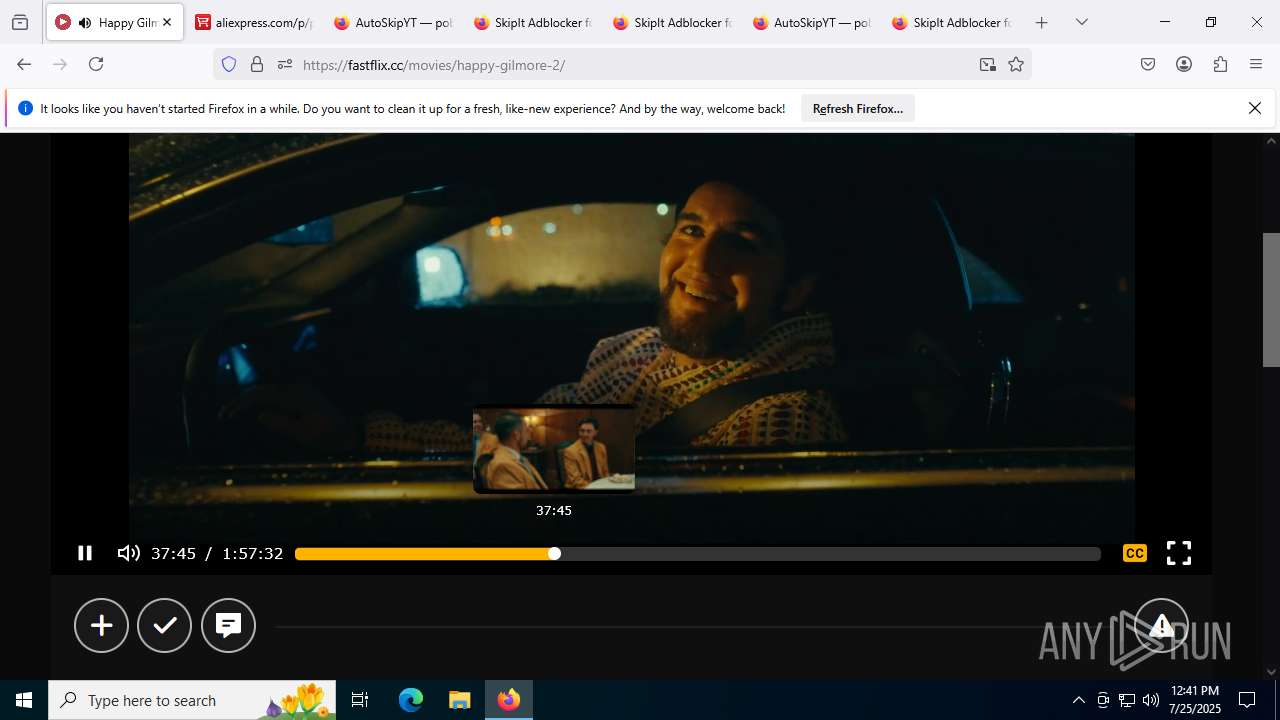Toggle closed captions with the CC button
This screenshot has width=1280, height=720.
[1134, 553]
